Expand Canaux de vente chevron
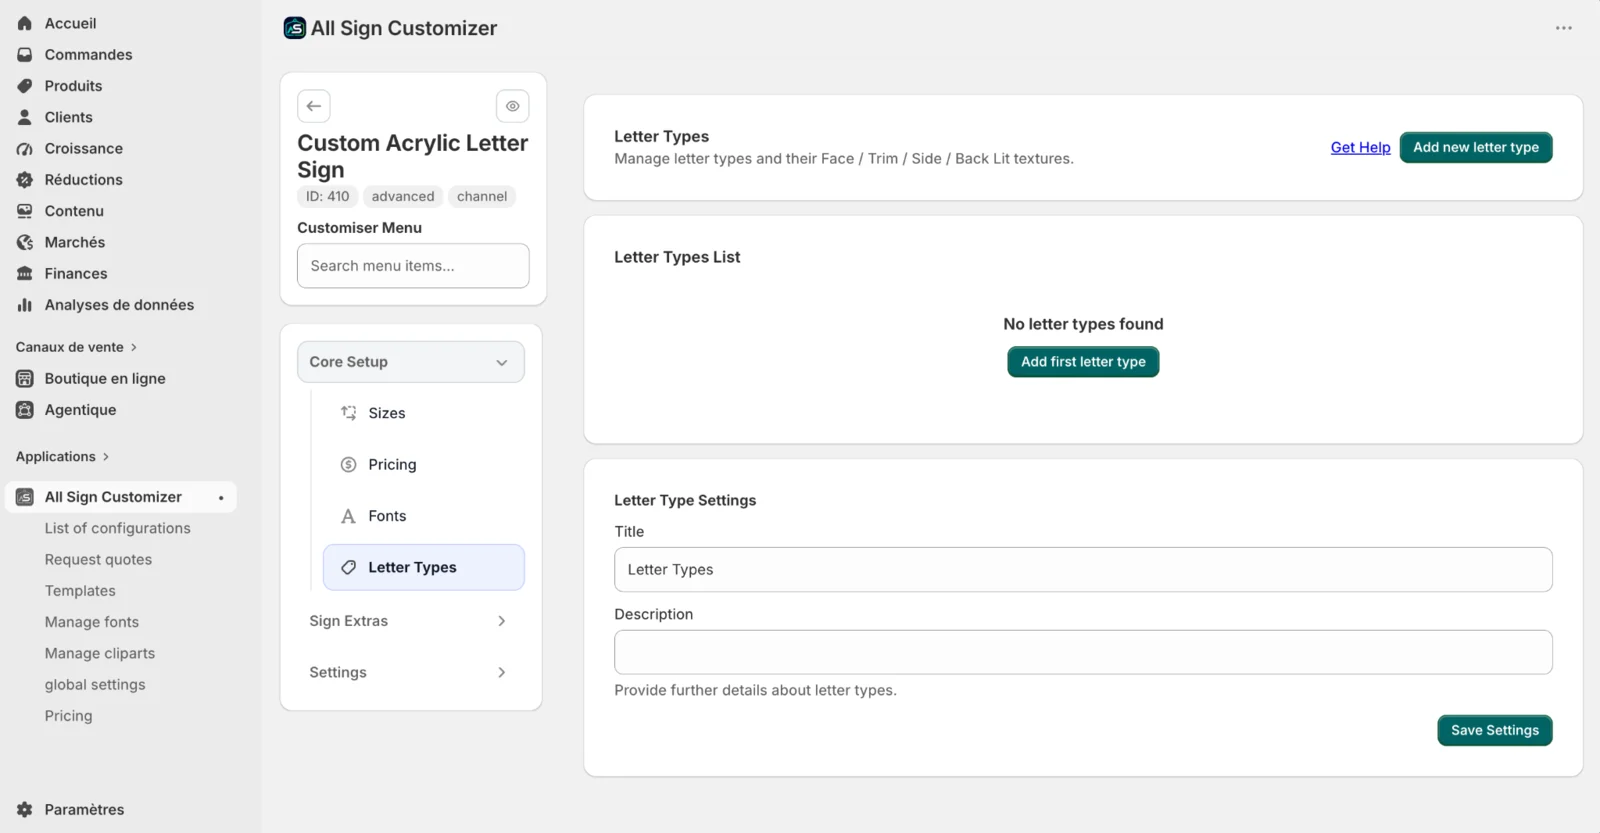 click(x=133, y=347)
